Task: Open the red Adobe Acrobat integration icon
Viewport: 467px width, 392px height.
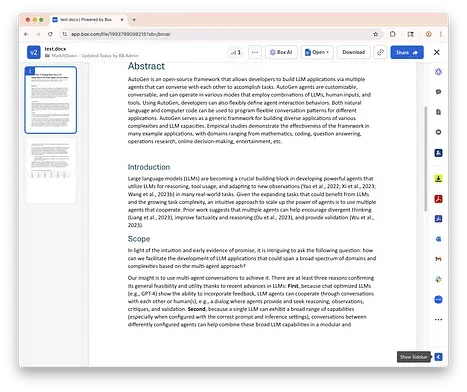Action: pyautogui.click(x=438, y=199)
